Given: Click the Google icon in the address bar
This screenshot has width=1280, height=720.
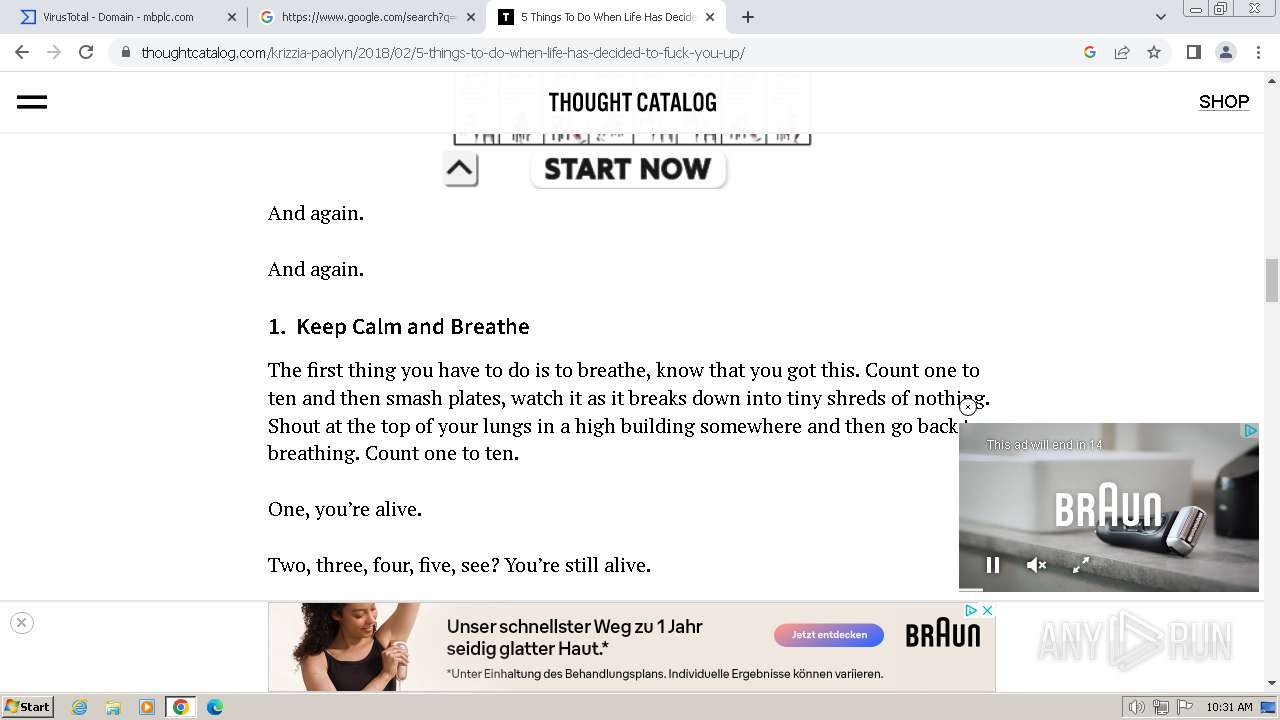Looking at the screenshot, I should click(x=1090, y=52).
